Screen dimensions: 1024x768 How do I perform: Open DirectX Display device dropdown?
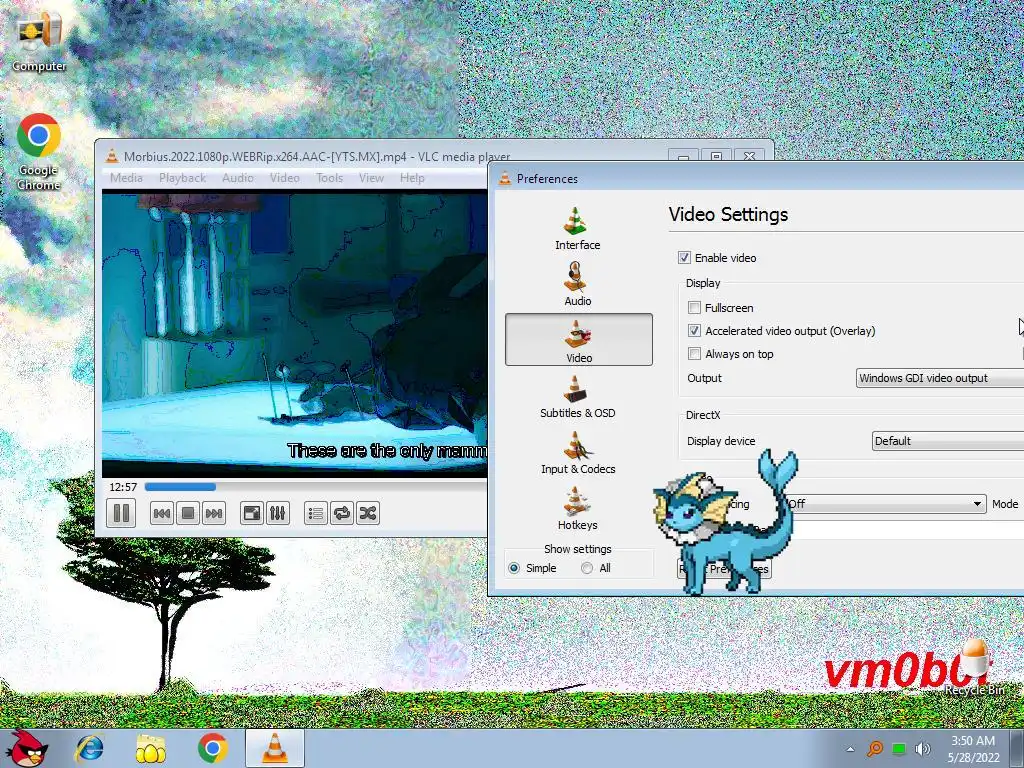(x=948, y=441)
